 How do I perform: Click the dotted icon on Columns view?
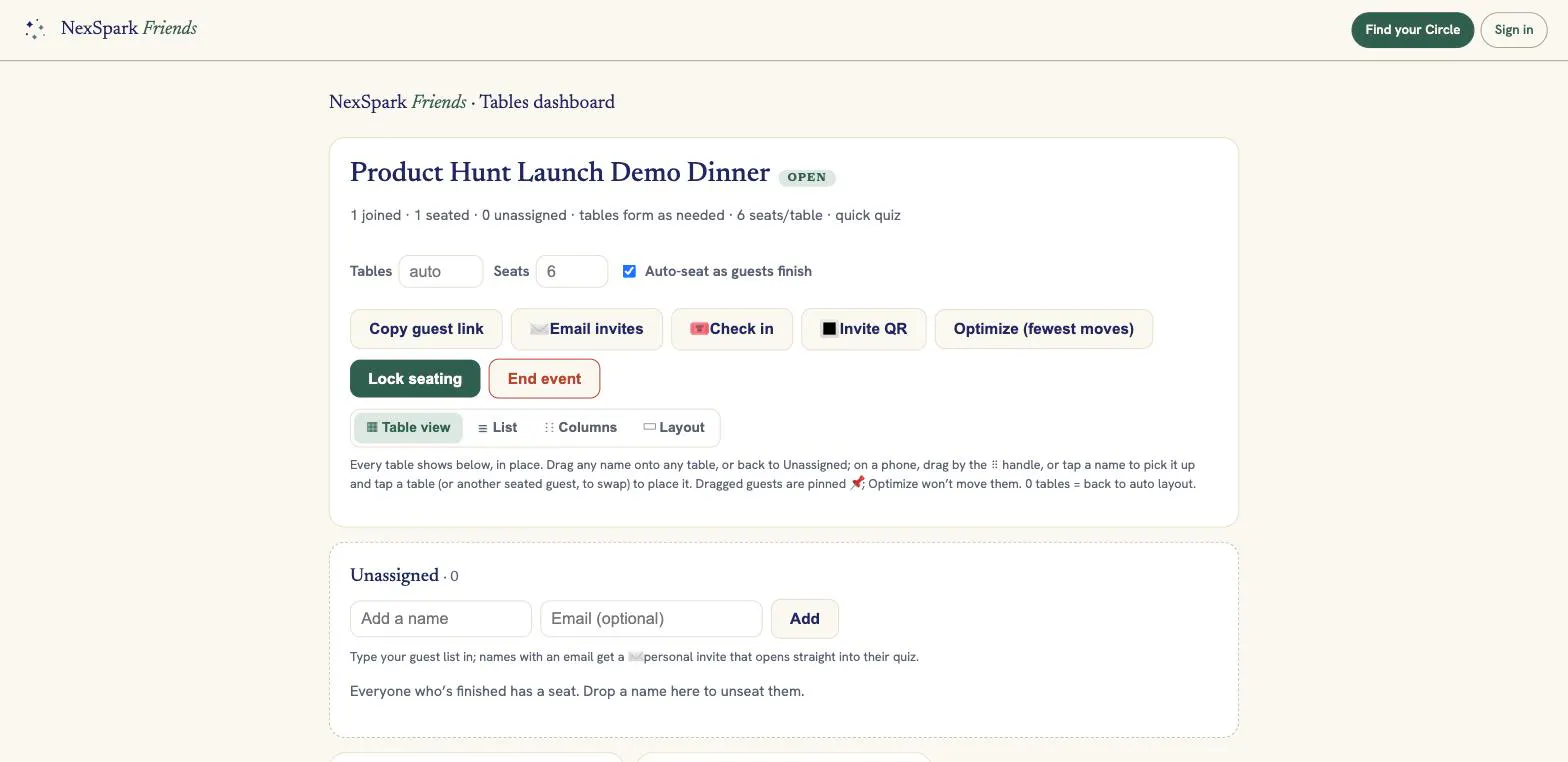pyautogui.click(x=549, y=427)
